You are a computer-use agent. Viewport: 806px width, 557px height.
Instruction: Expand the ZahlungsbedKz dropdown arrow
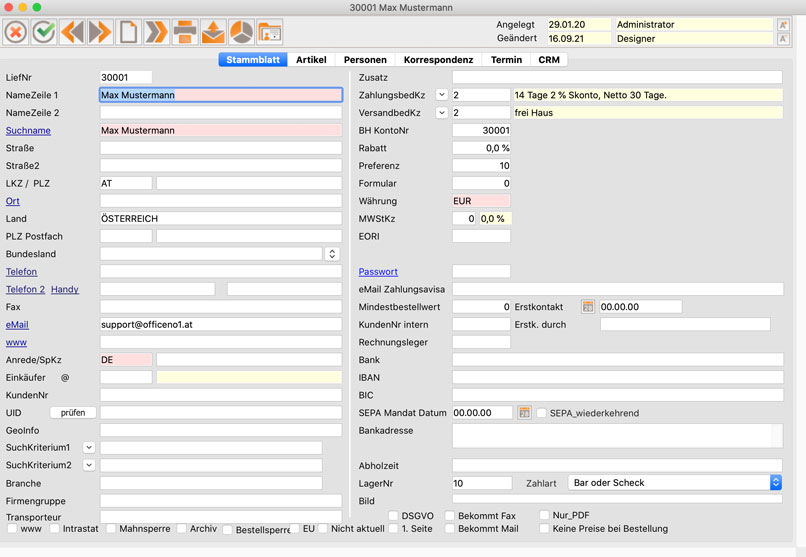pos(442,95)
